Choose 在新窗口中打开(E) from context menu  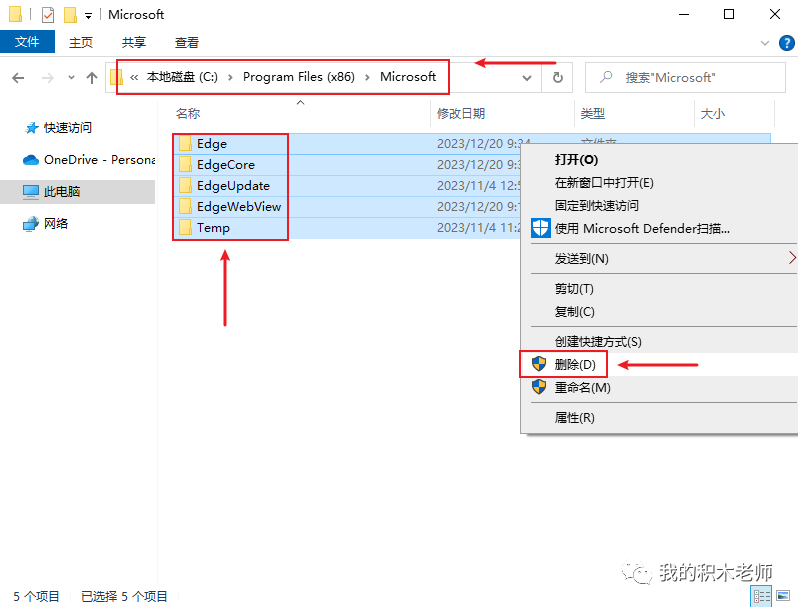[x=604, y=183]
